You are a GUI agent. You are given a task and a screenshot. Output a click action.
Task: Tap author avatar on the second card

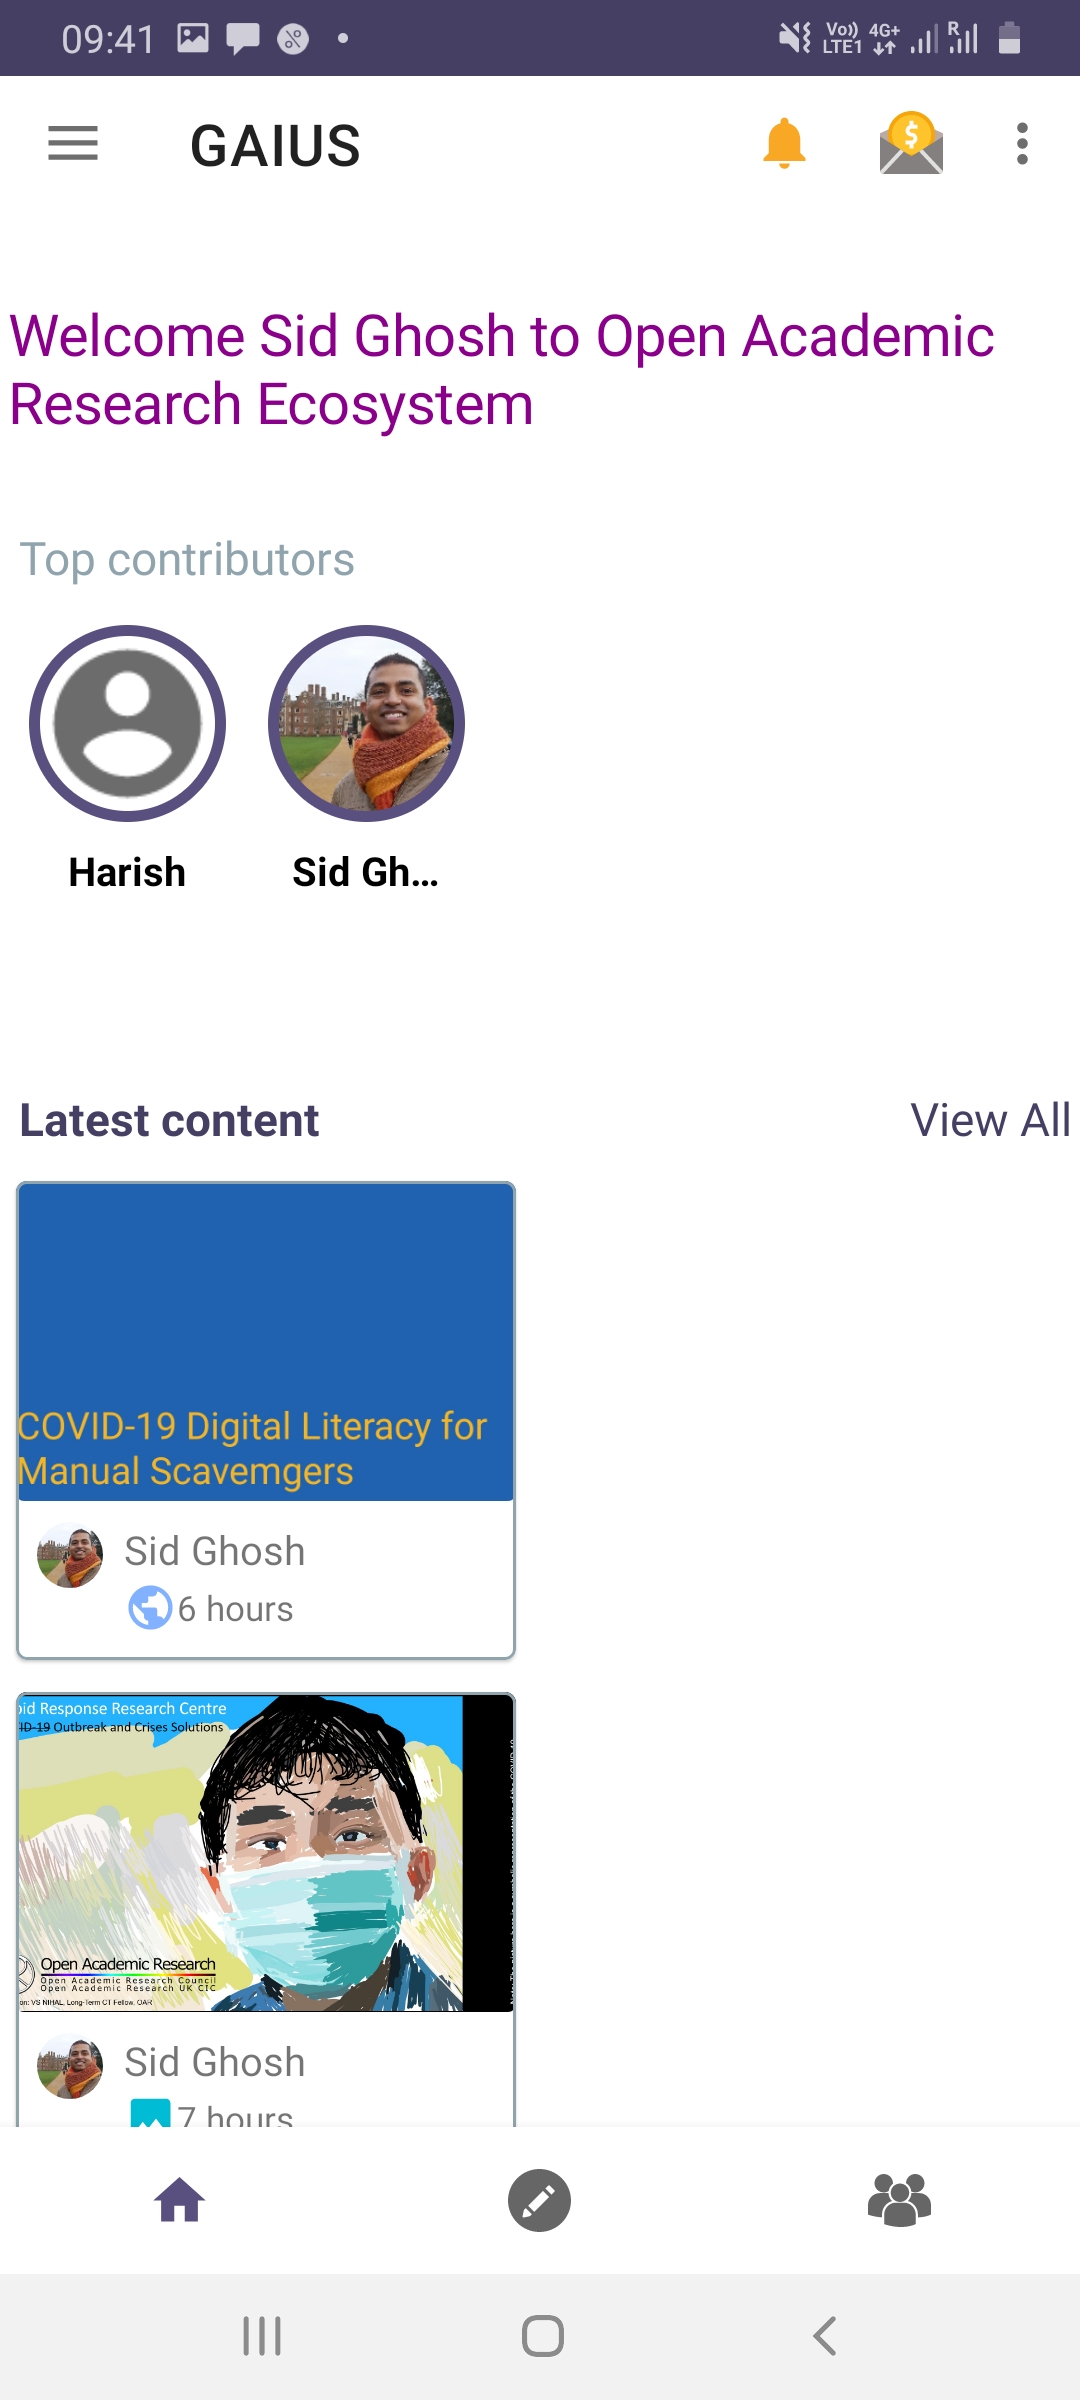pos(70,2066)
